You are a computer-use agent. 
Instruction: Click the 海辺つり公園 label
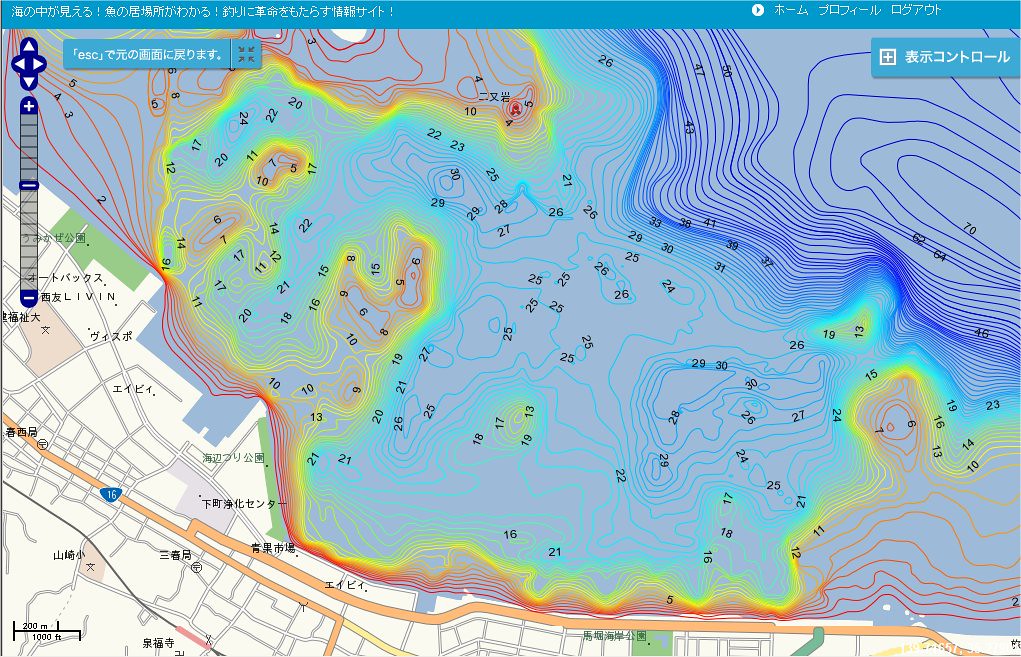click(232, 458)
